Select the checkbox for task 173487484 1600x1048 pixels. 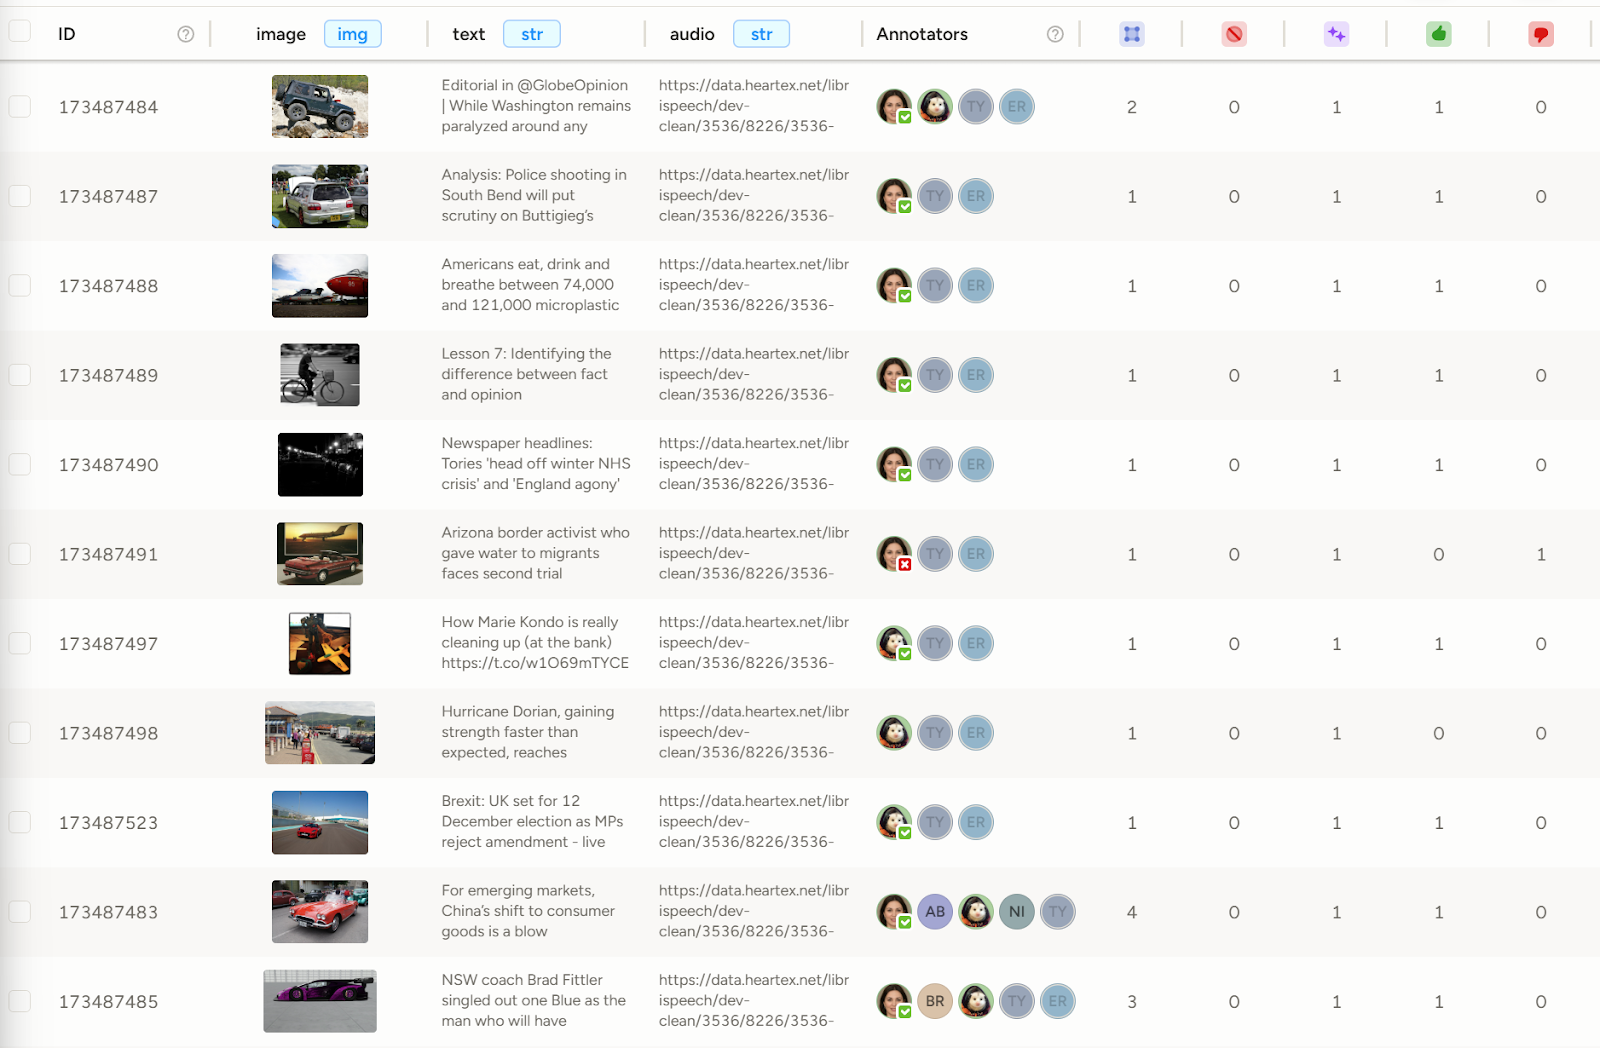pyautogui.click(x=19, y=107)
